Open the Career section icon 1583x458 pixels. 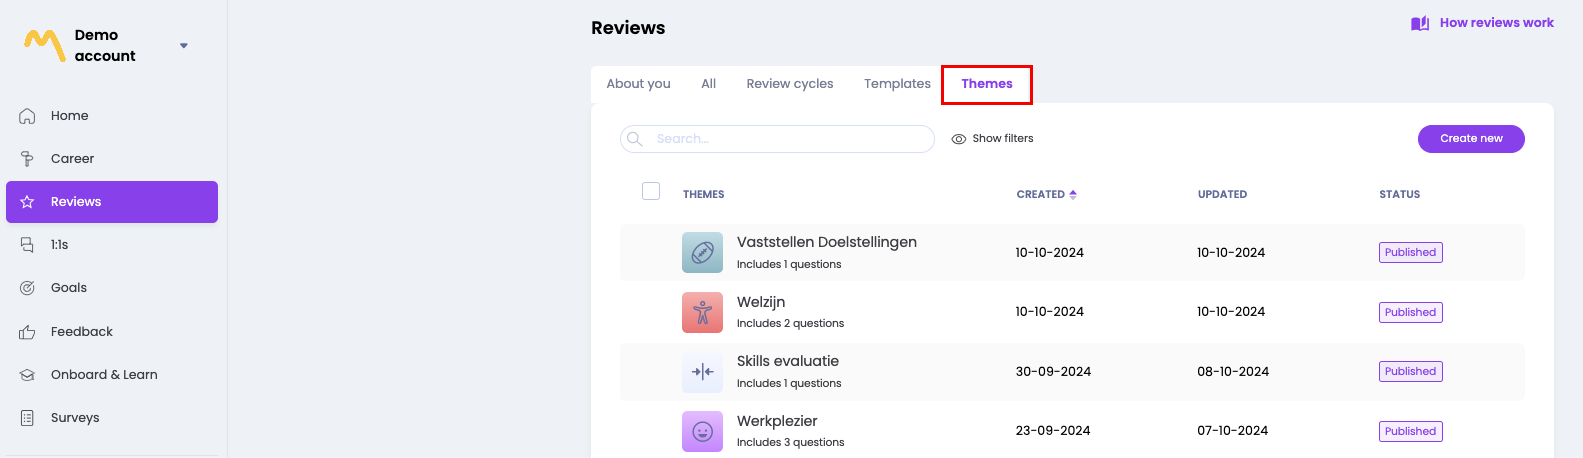(x=28, y=159)
